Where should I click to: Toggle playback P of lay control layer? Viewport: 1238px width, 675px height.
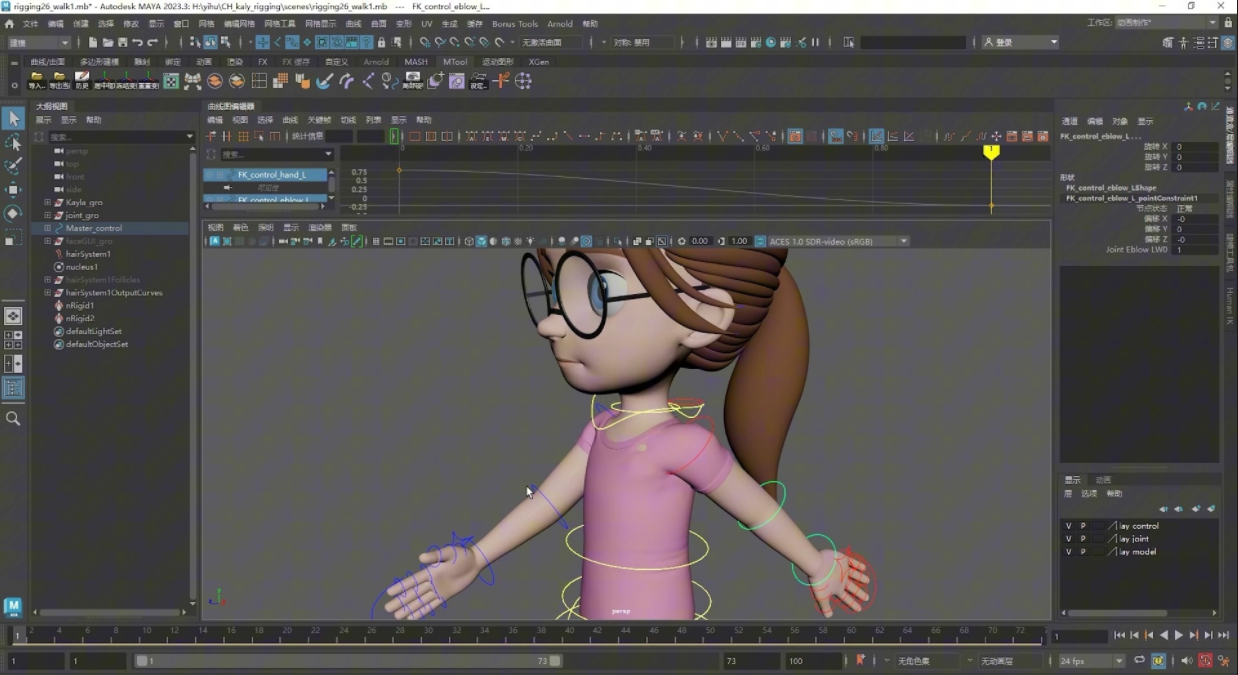(x=1082, y=526)
